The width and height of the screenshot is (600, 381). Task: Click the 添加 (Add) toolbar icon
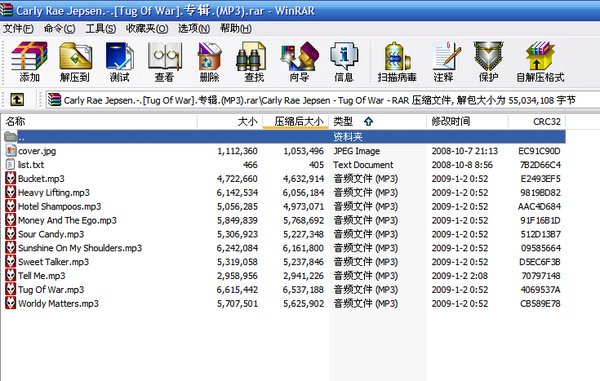click(29, 56)
